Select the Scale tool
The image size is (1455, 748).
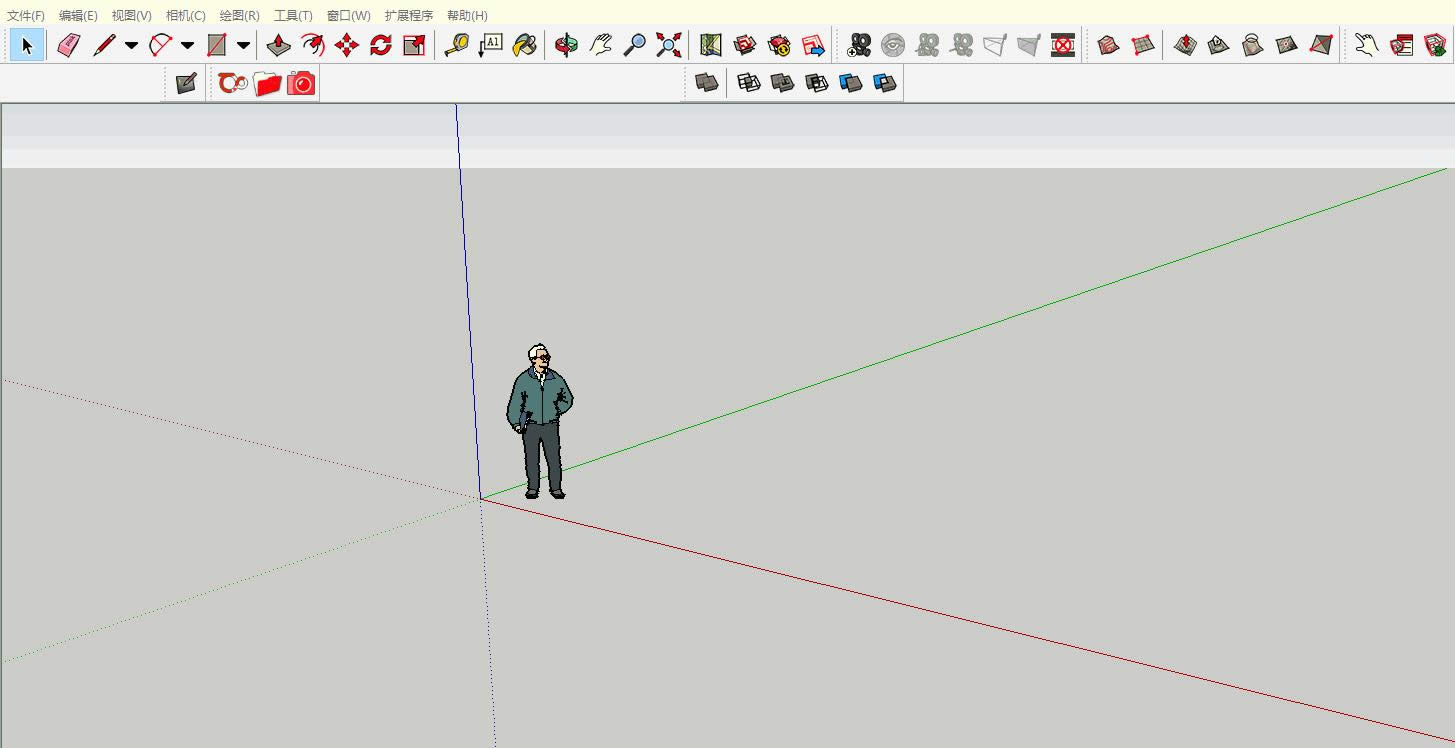pyautogui.click(x=414, y=45)
